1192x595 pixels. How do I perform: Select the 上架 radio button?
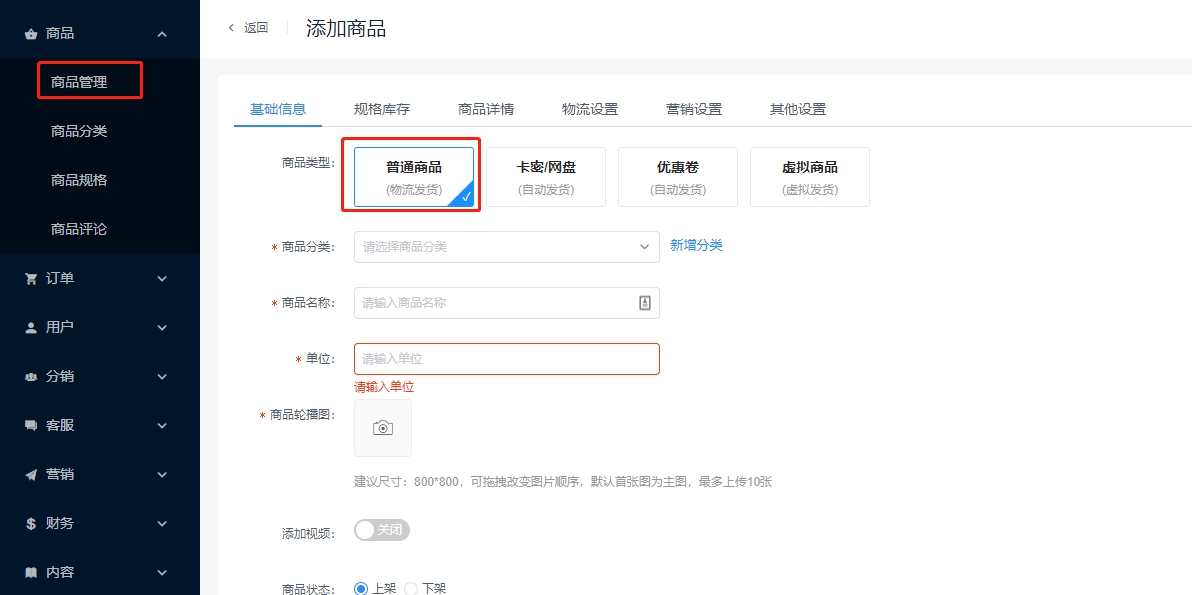coord(361,589)
